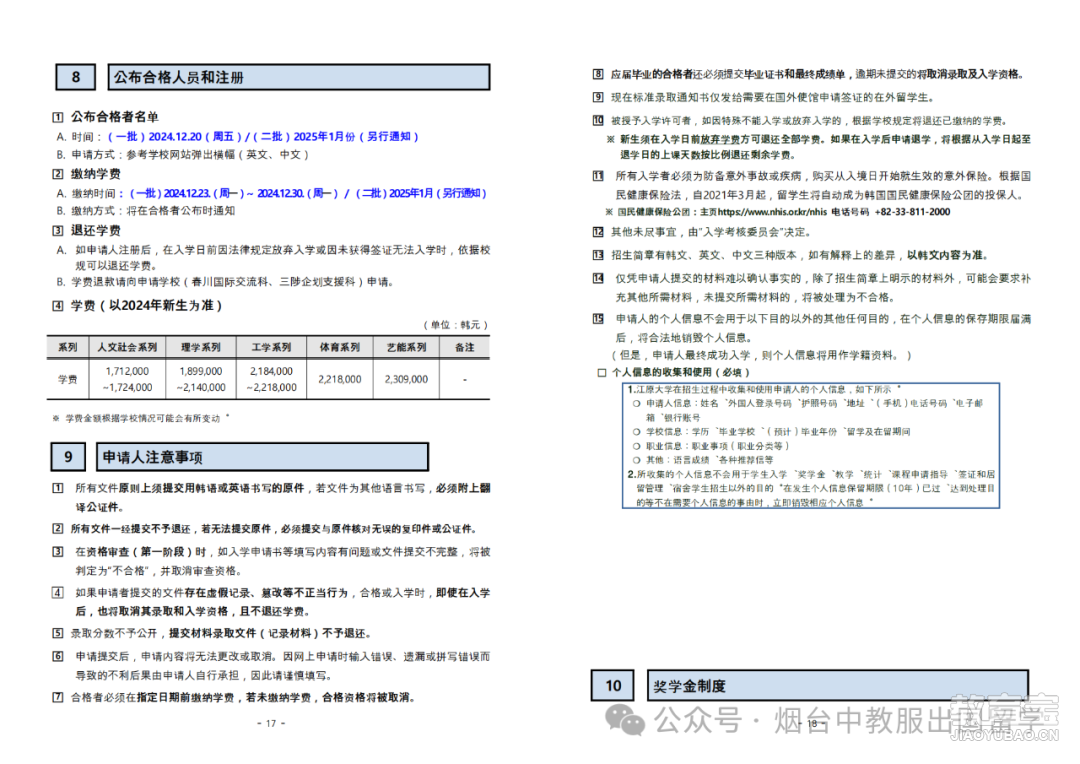1080x764 pixels.
Task: Click the line "缴纳方式：将在合格者公布时通知"
Action: coord(153,210)
